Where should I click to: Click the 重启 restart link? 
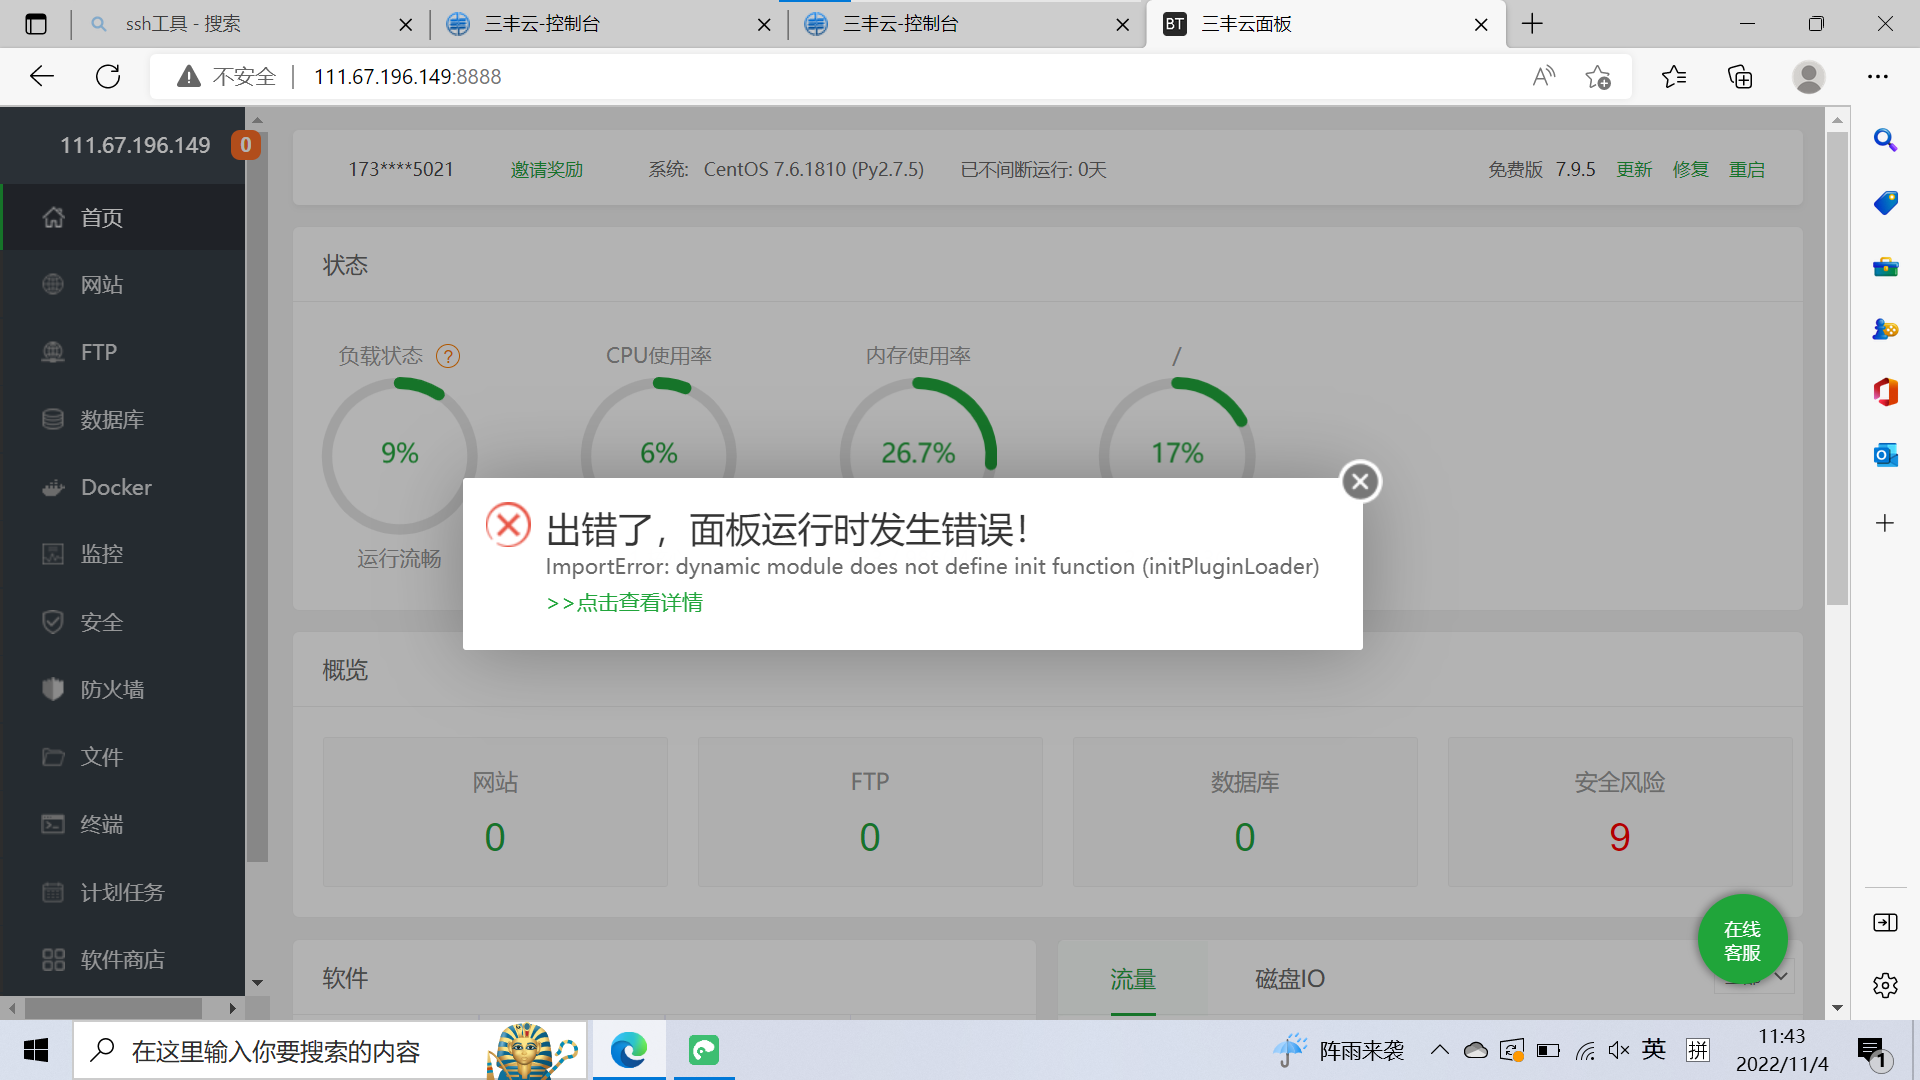click(x=1747, y=170)
